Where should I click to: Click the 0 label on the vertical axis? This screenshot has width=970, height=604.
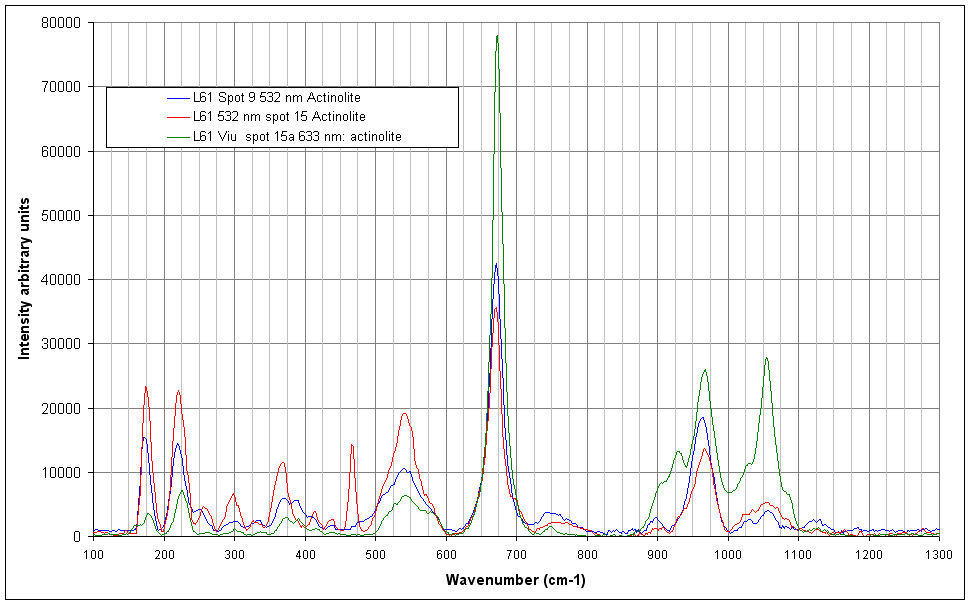[77, 537]
